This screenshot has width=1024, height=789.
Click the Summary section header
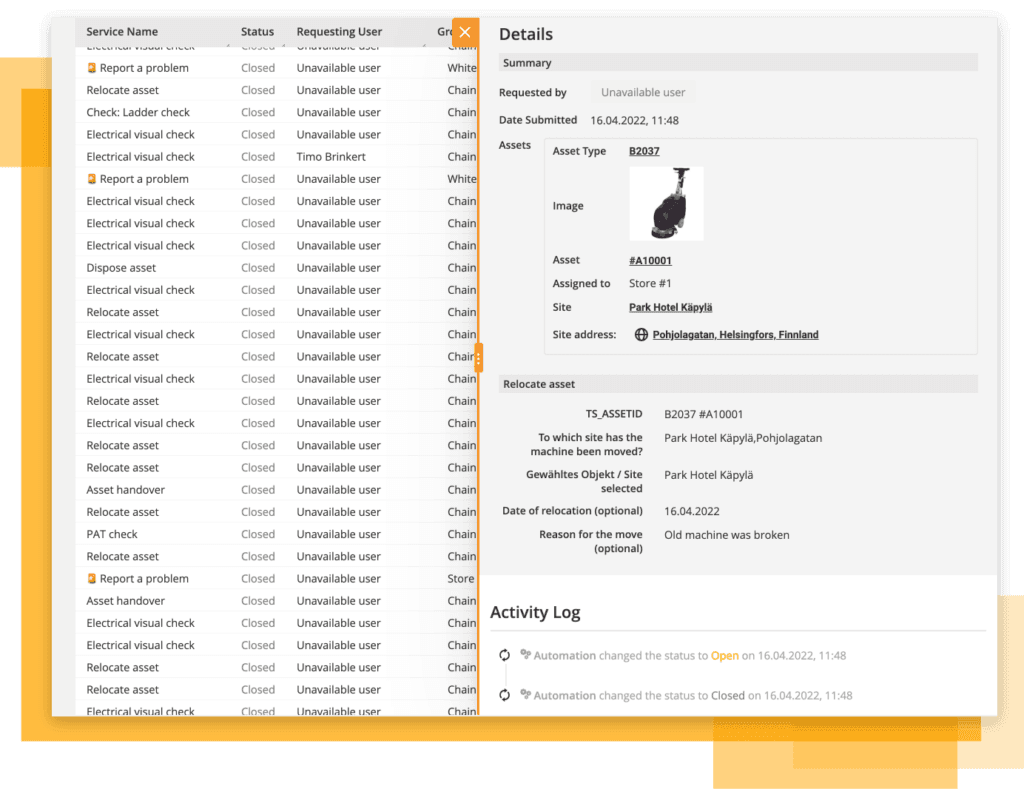738,63
